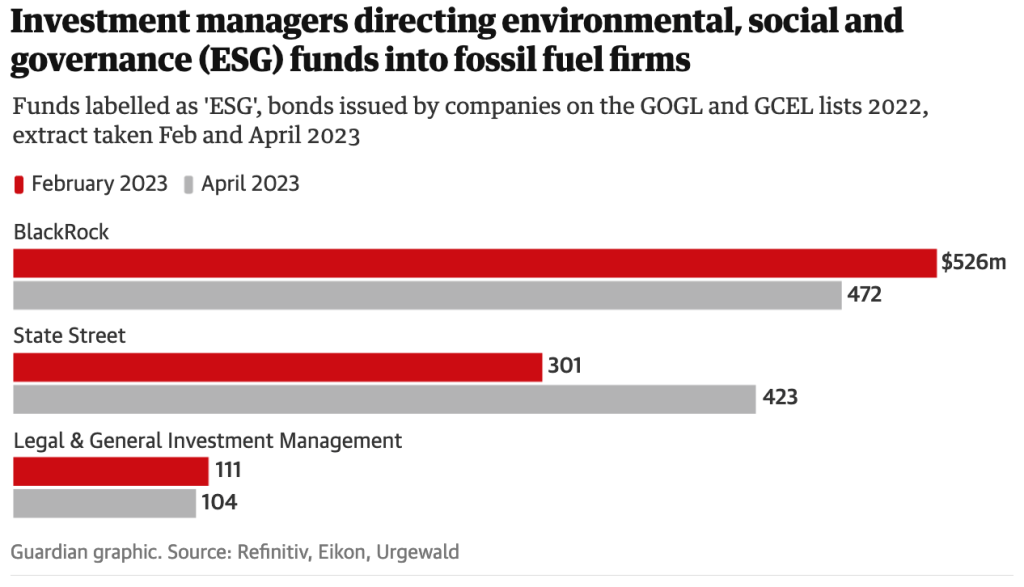Click the 301 value label
Screen dimensions: 1024x587
coord(565,367)
